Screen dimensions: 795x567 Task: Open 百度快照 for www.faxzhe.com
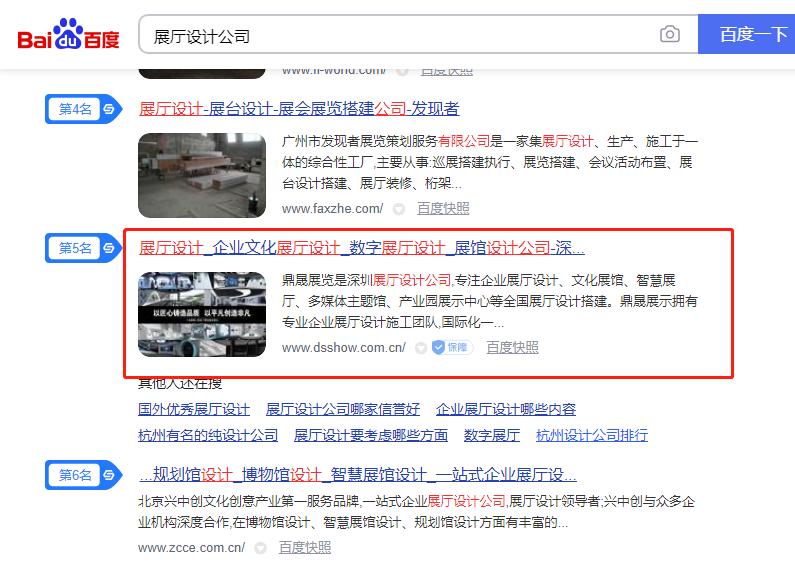(443, 208)
